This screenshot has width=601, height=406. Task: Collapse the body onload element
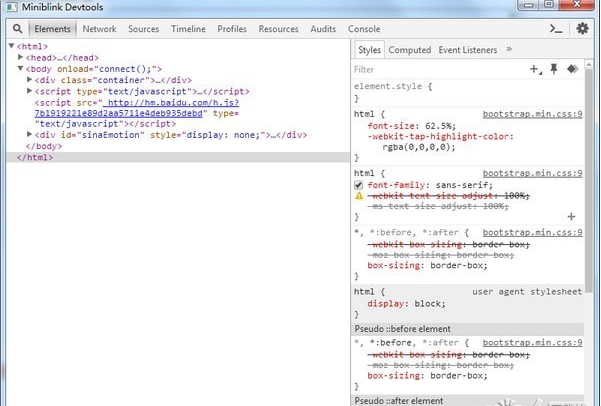[21, 69]
